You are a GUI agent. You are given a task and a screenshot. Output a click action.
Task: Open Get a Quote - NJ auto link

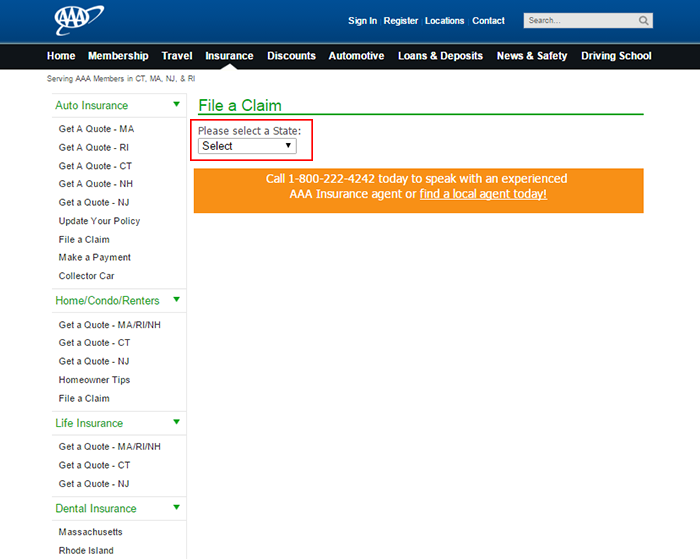(94, 203)
